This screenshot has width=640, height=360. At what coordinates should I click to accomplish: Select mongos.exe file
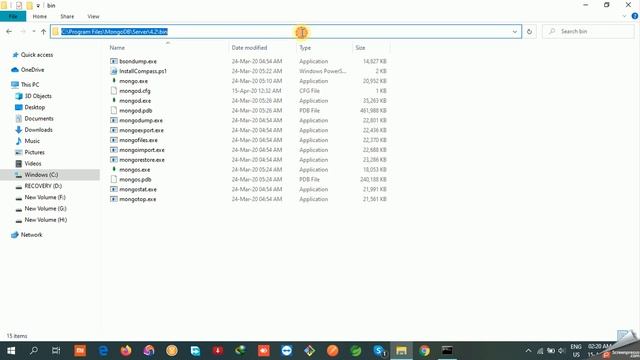pyautogui.click(x=135, y=169)
